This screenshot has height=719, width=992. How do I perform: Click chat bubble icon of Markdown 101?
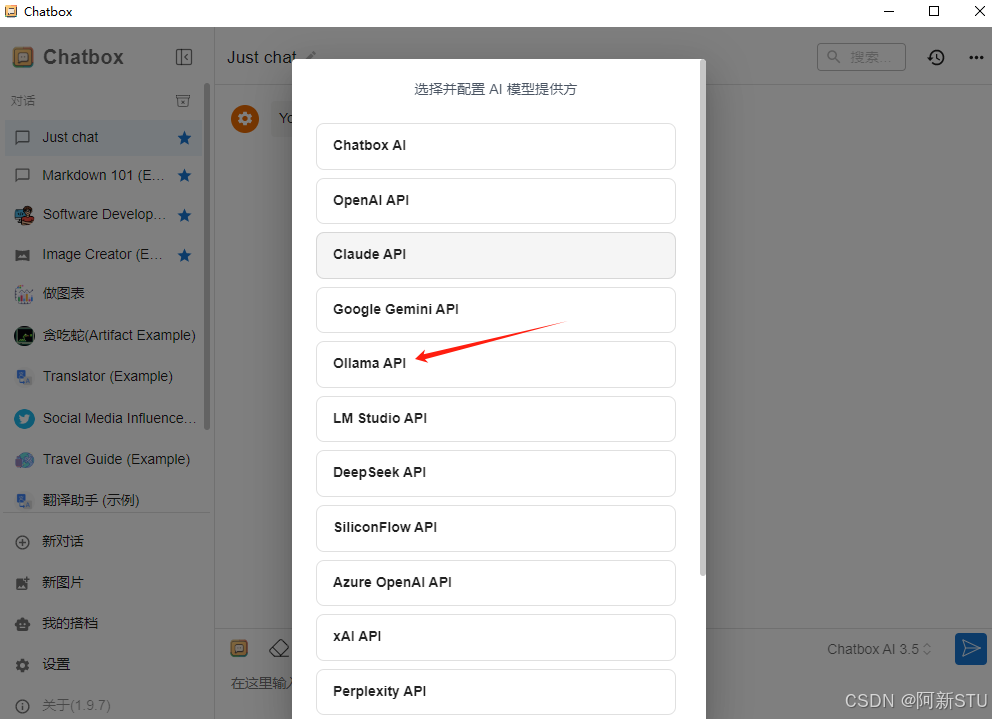(23, 175)
